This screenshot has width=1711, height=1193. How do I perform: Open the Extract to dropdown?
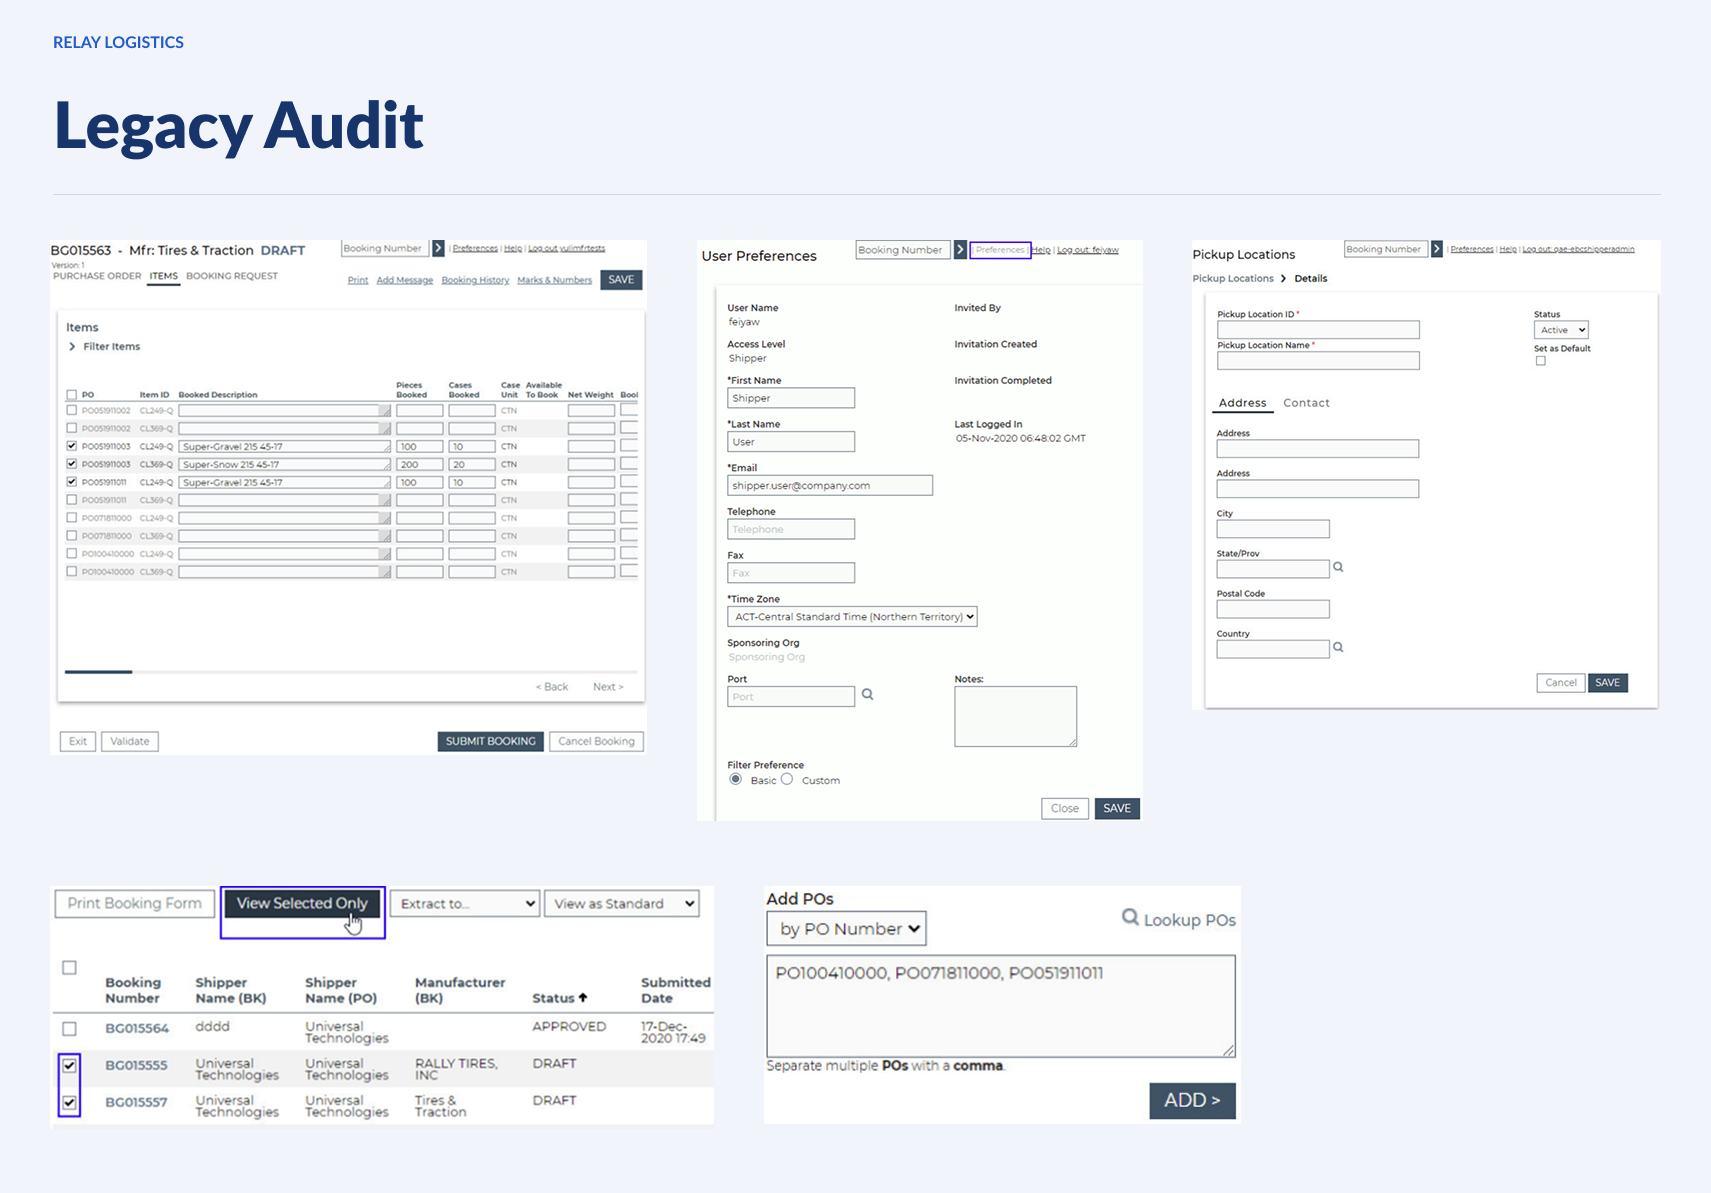pos(465,904)
